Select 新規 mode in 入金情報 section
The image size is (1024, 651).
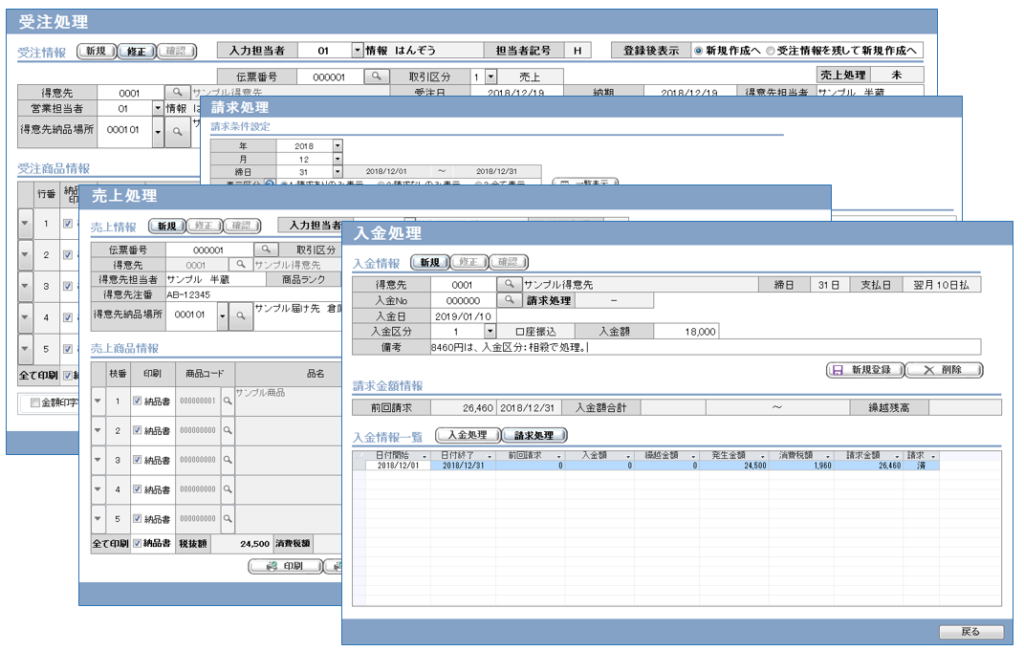pos(430,262)
